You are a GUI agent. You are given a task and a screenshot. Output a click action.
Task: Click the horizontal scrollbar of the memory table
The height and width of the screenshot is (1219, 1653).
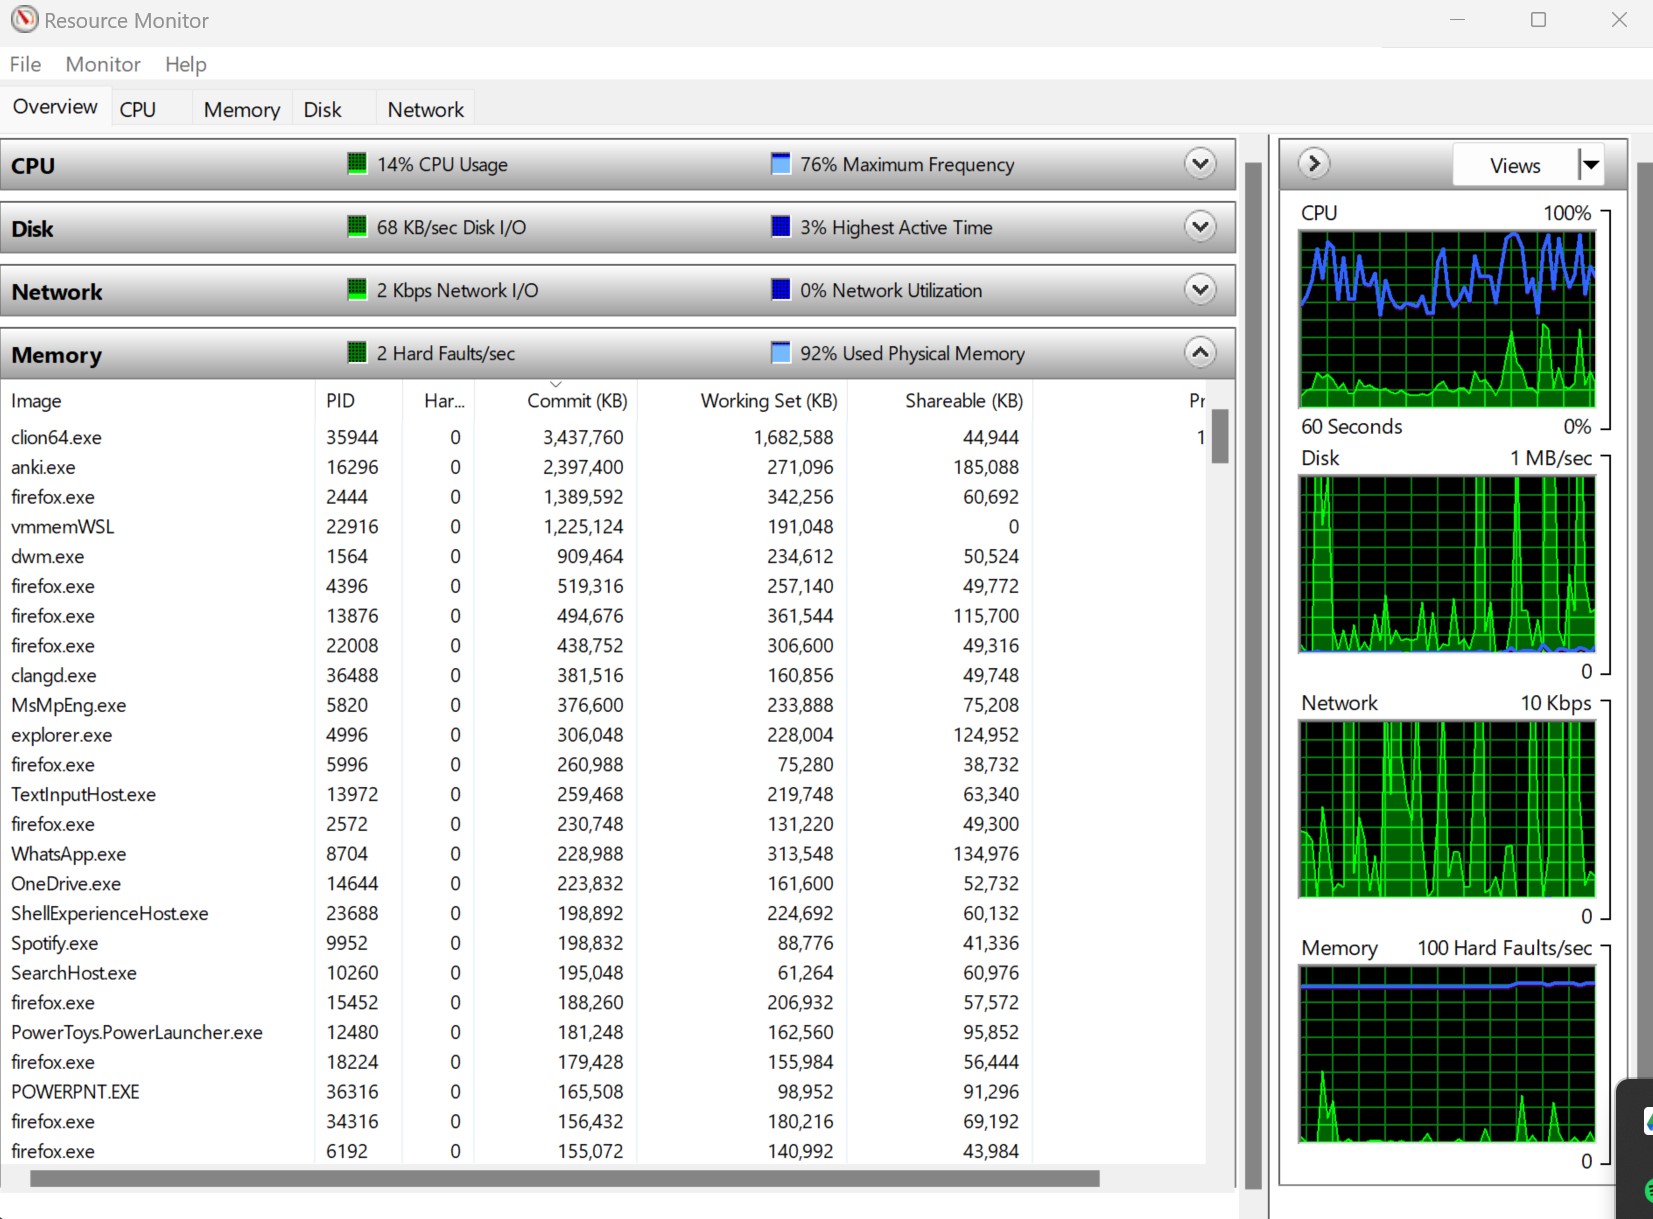(565, 1179)
